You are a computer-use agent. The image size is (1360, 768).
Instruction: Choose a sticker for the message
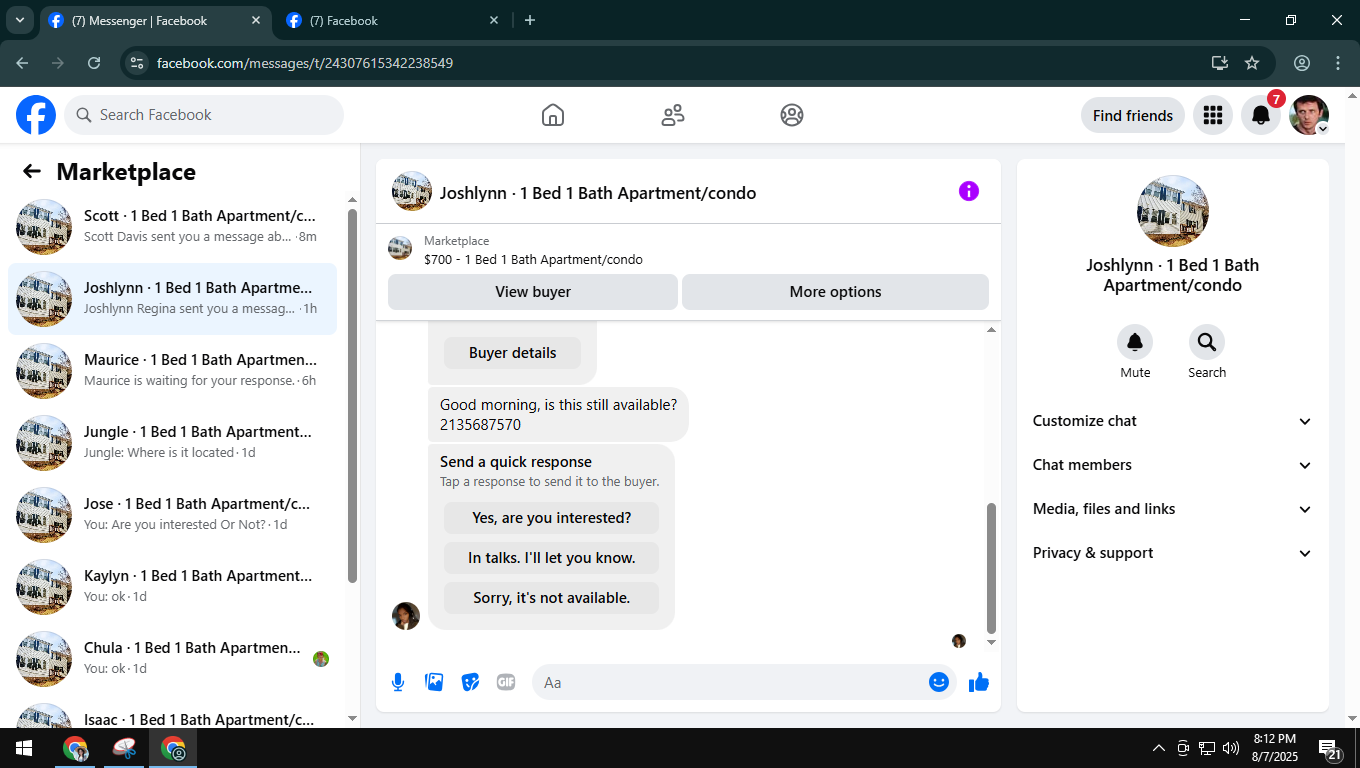pos(470,682)
